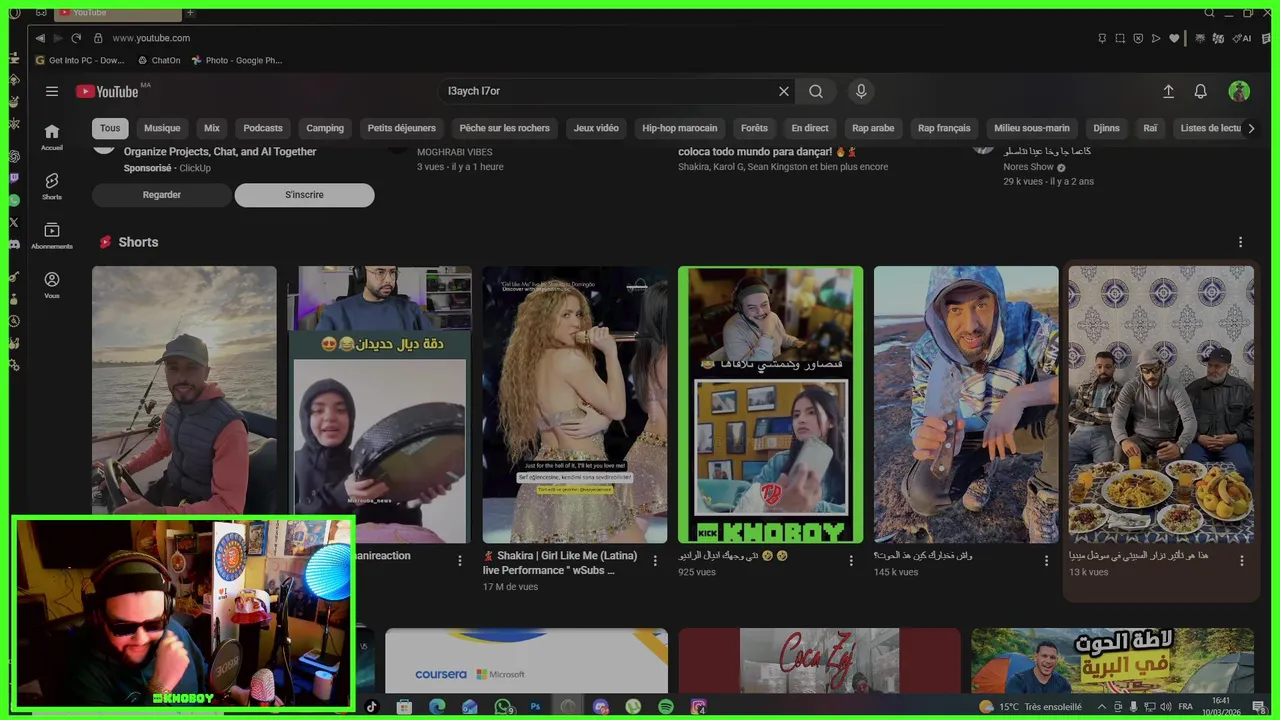Open options menu for 925 vues Short
1280x720 pixels.
851,561
